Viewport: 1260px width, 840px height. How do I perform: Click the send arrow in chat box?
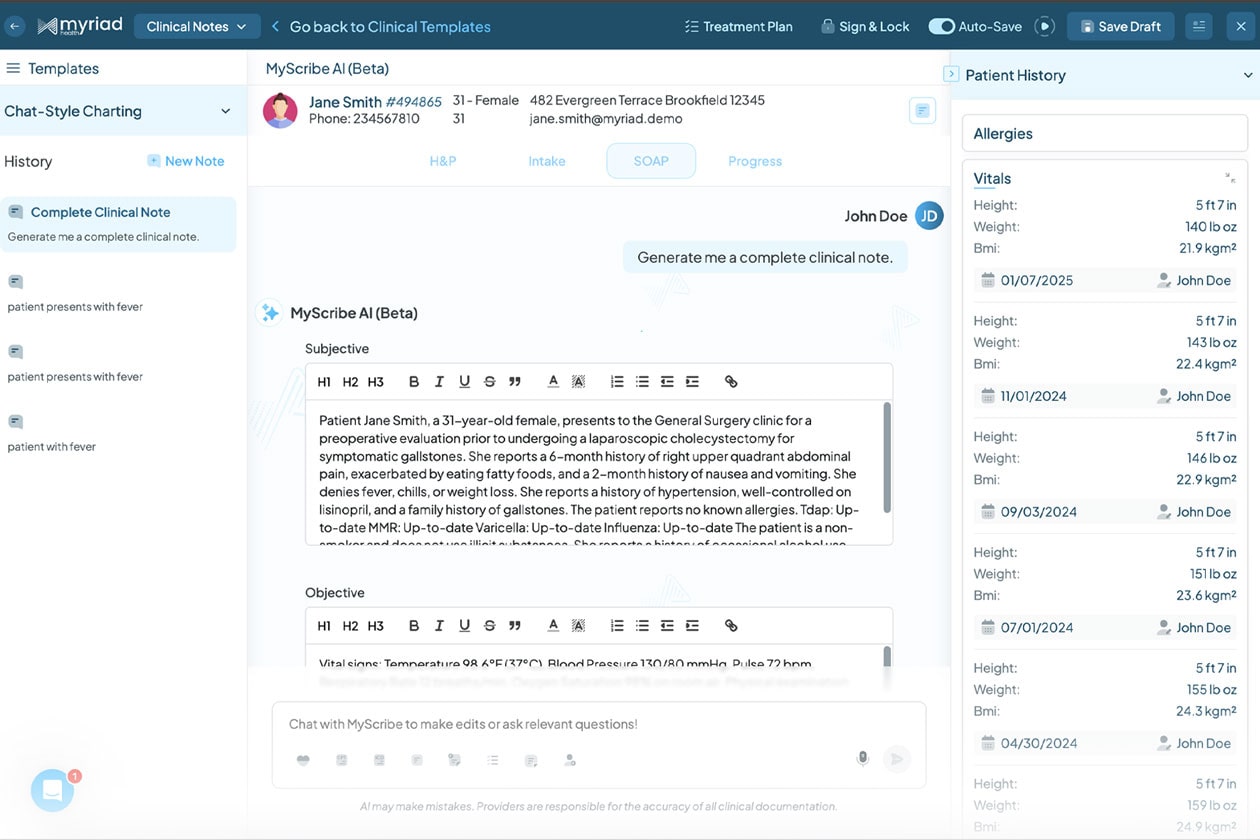(x=897, y=759)
